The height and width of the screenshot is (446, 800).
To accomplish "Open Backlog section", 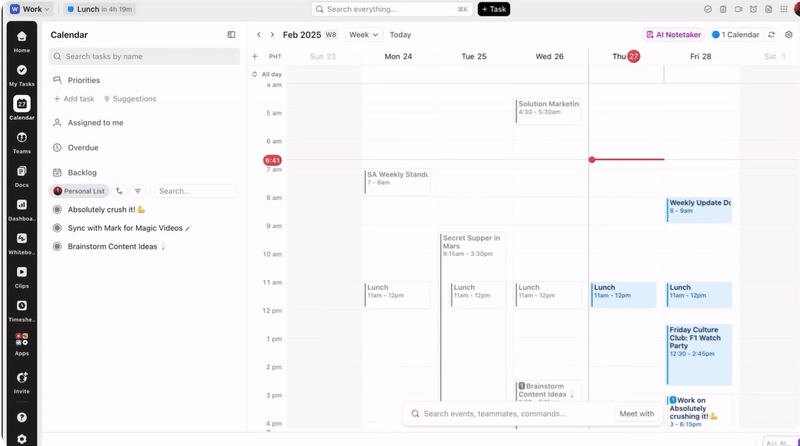I will [x=82, y=172].
